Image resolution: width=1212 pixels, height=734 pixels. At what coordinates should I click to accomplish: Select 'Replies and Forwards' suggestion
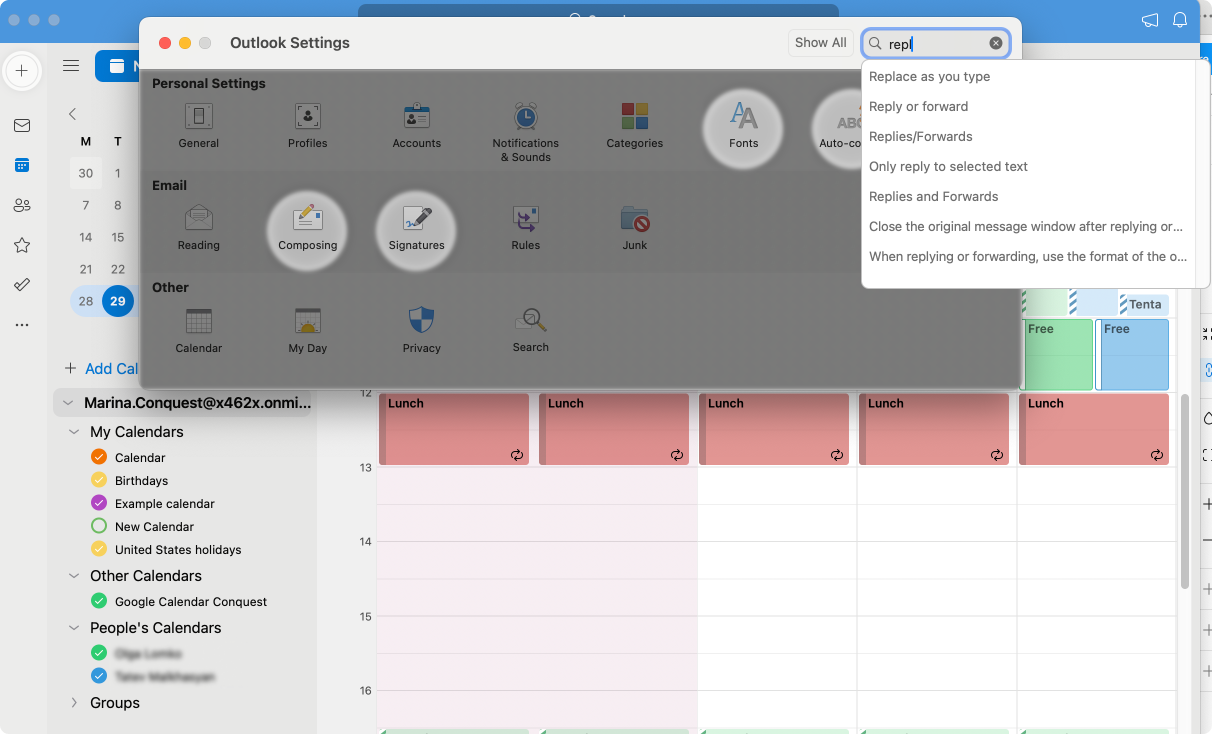tap(1029, 196)
